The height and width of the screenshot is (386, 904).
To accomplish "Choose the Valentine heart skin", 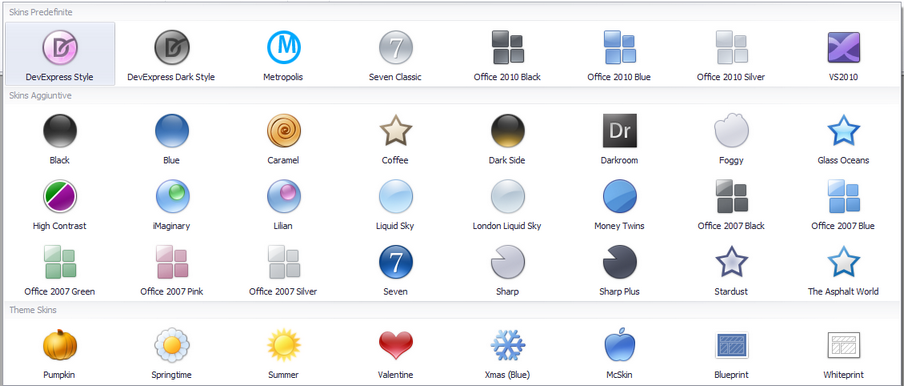I will [x=396, y=353].
